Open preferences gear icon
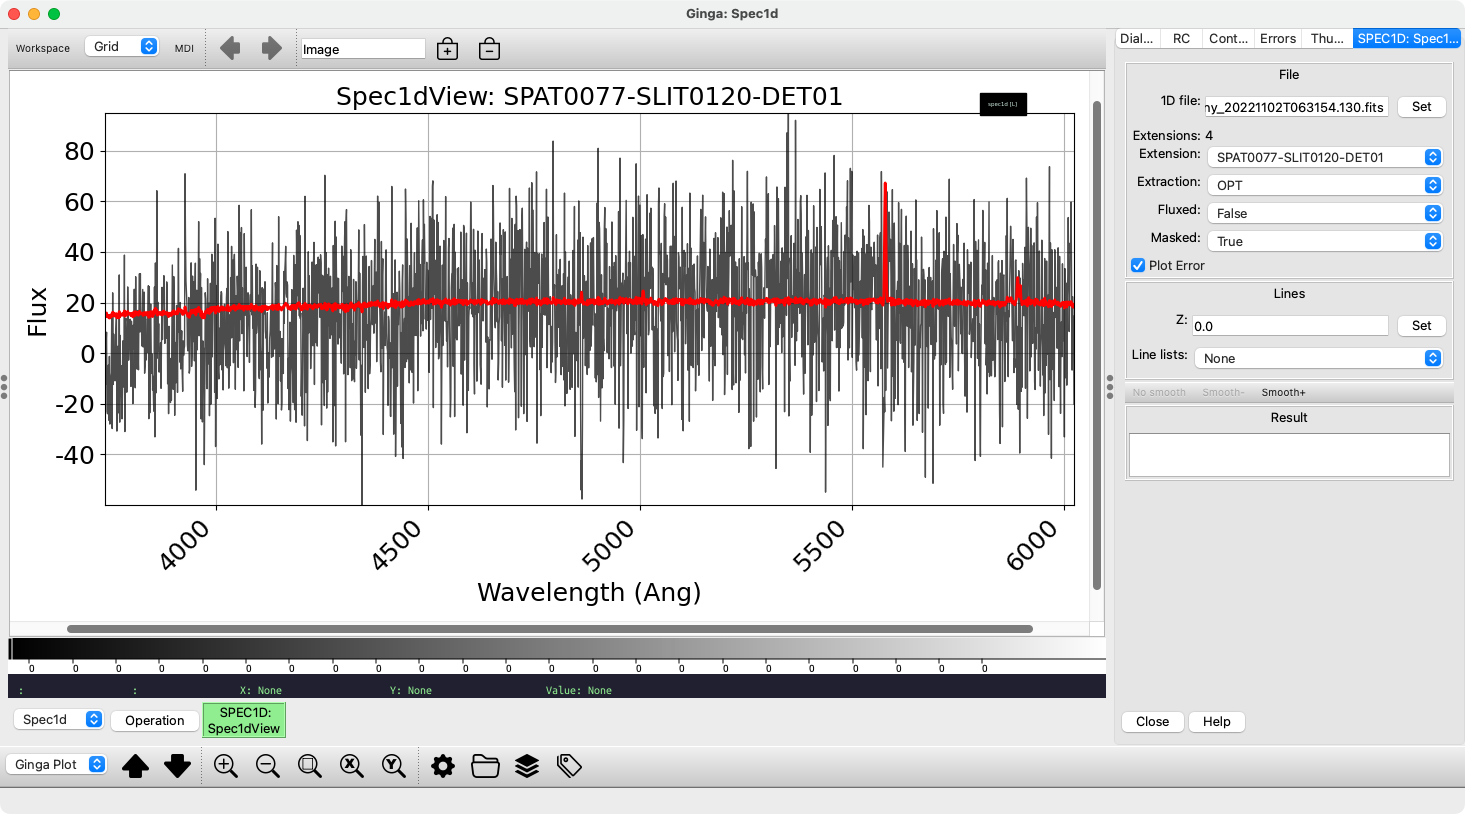 [x=443, y=766]
